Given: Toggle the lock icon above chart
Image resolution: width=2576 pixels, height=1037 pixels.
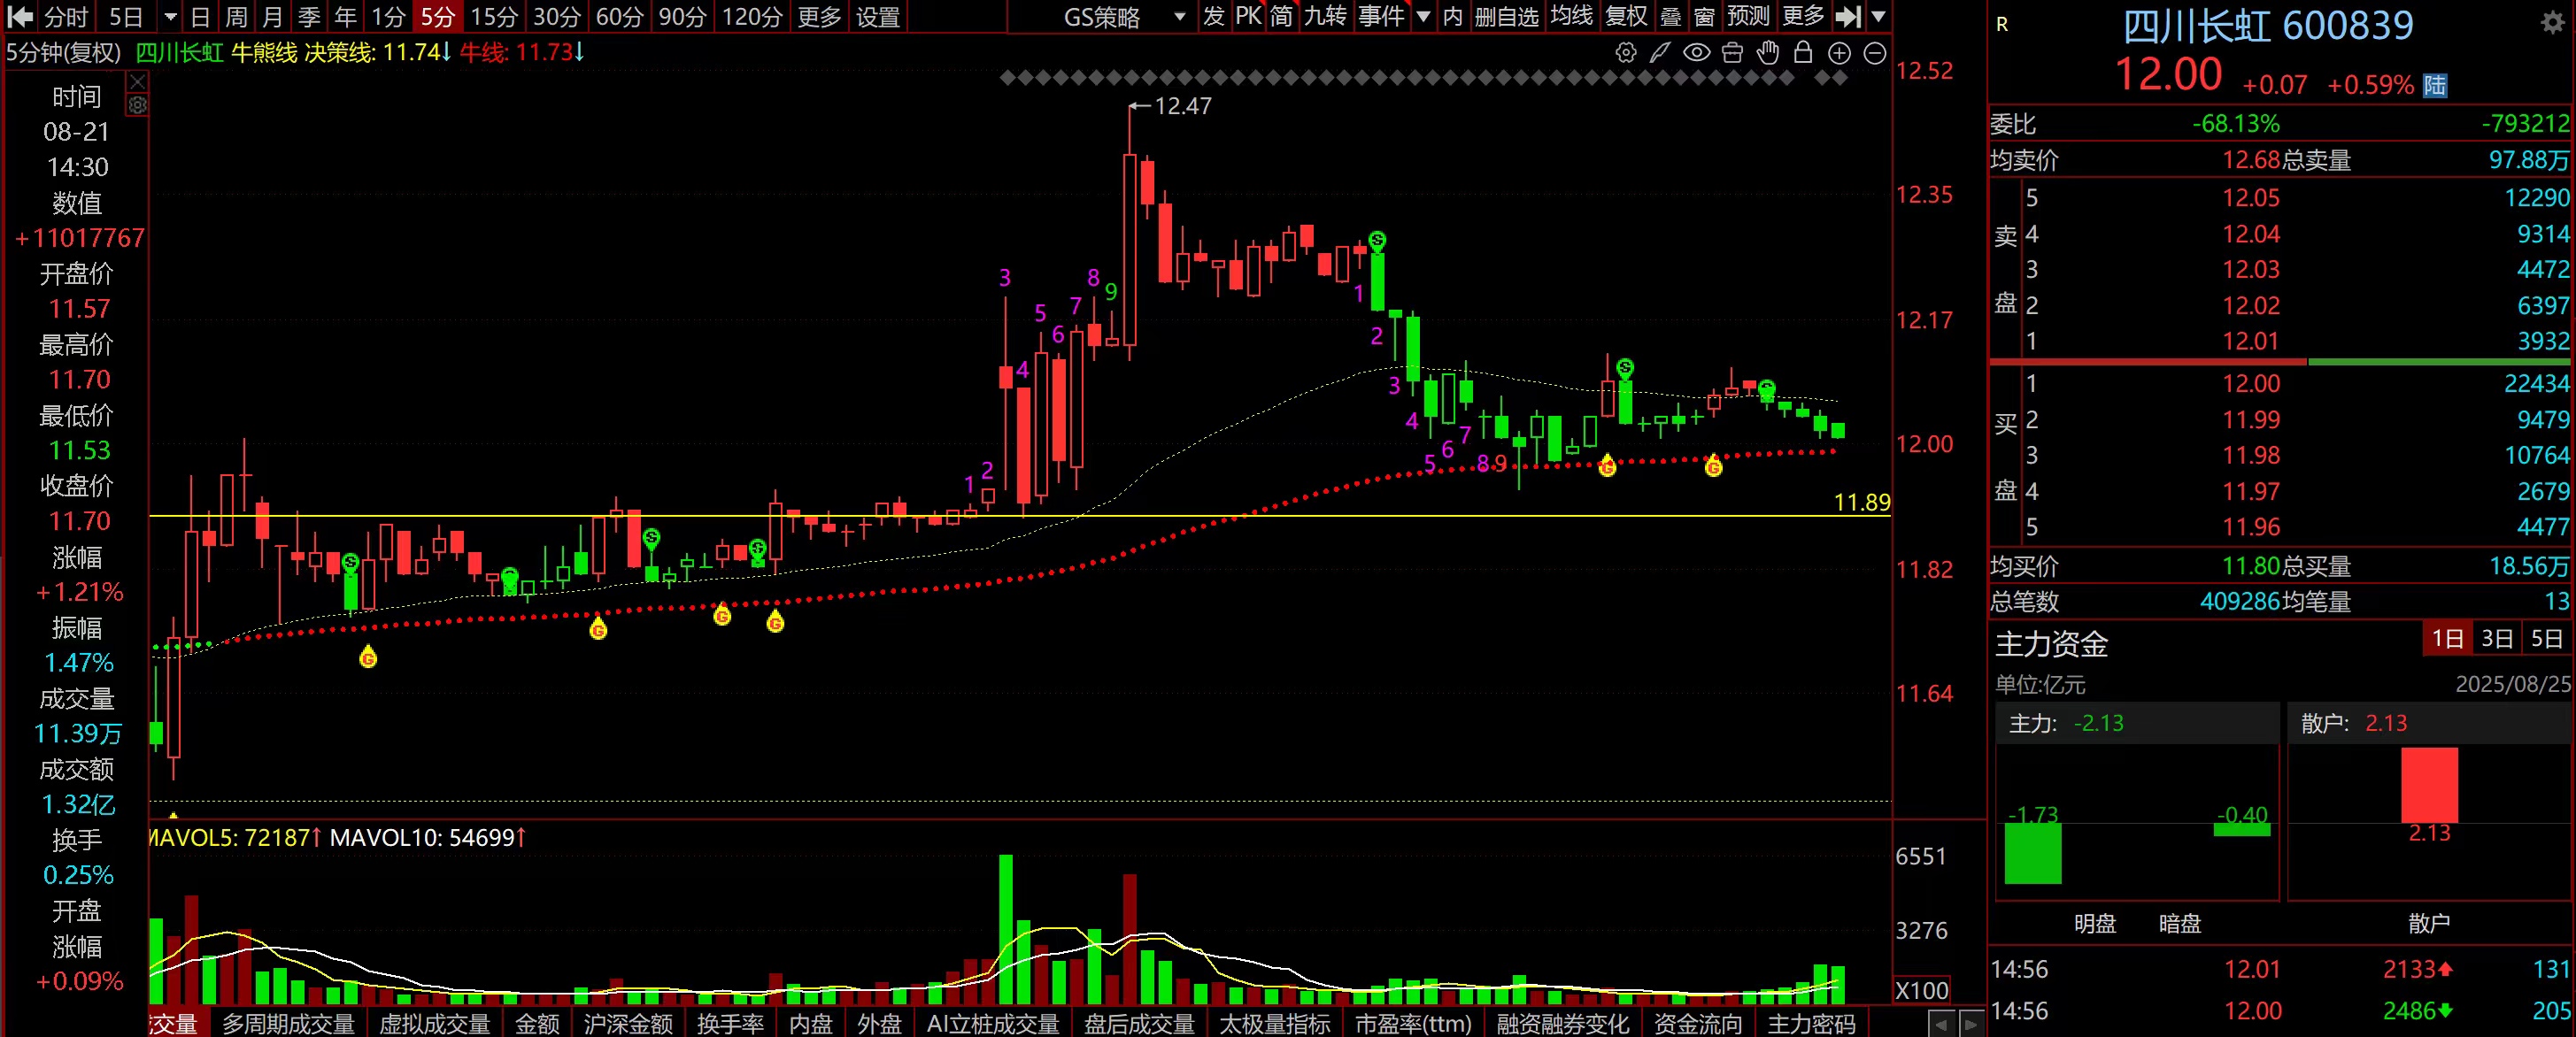Looking at the screenshot, I should point(1803,53).
